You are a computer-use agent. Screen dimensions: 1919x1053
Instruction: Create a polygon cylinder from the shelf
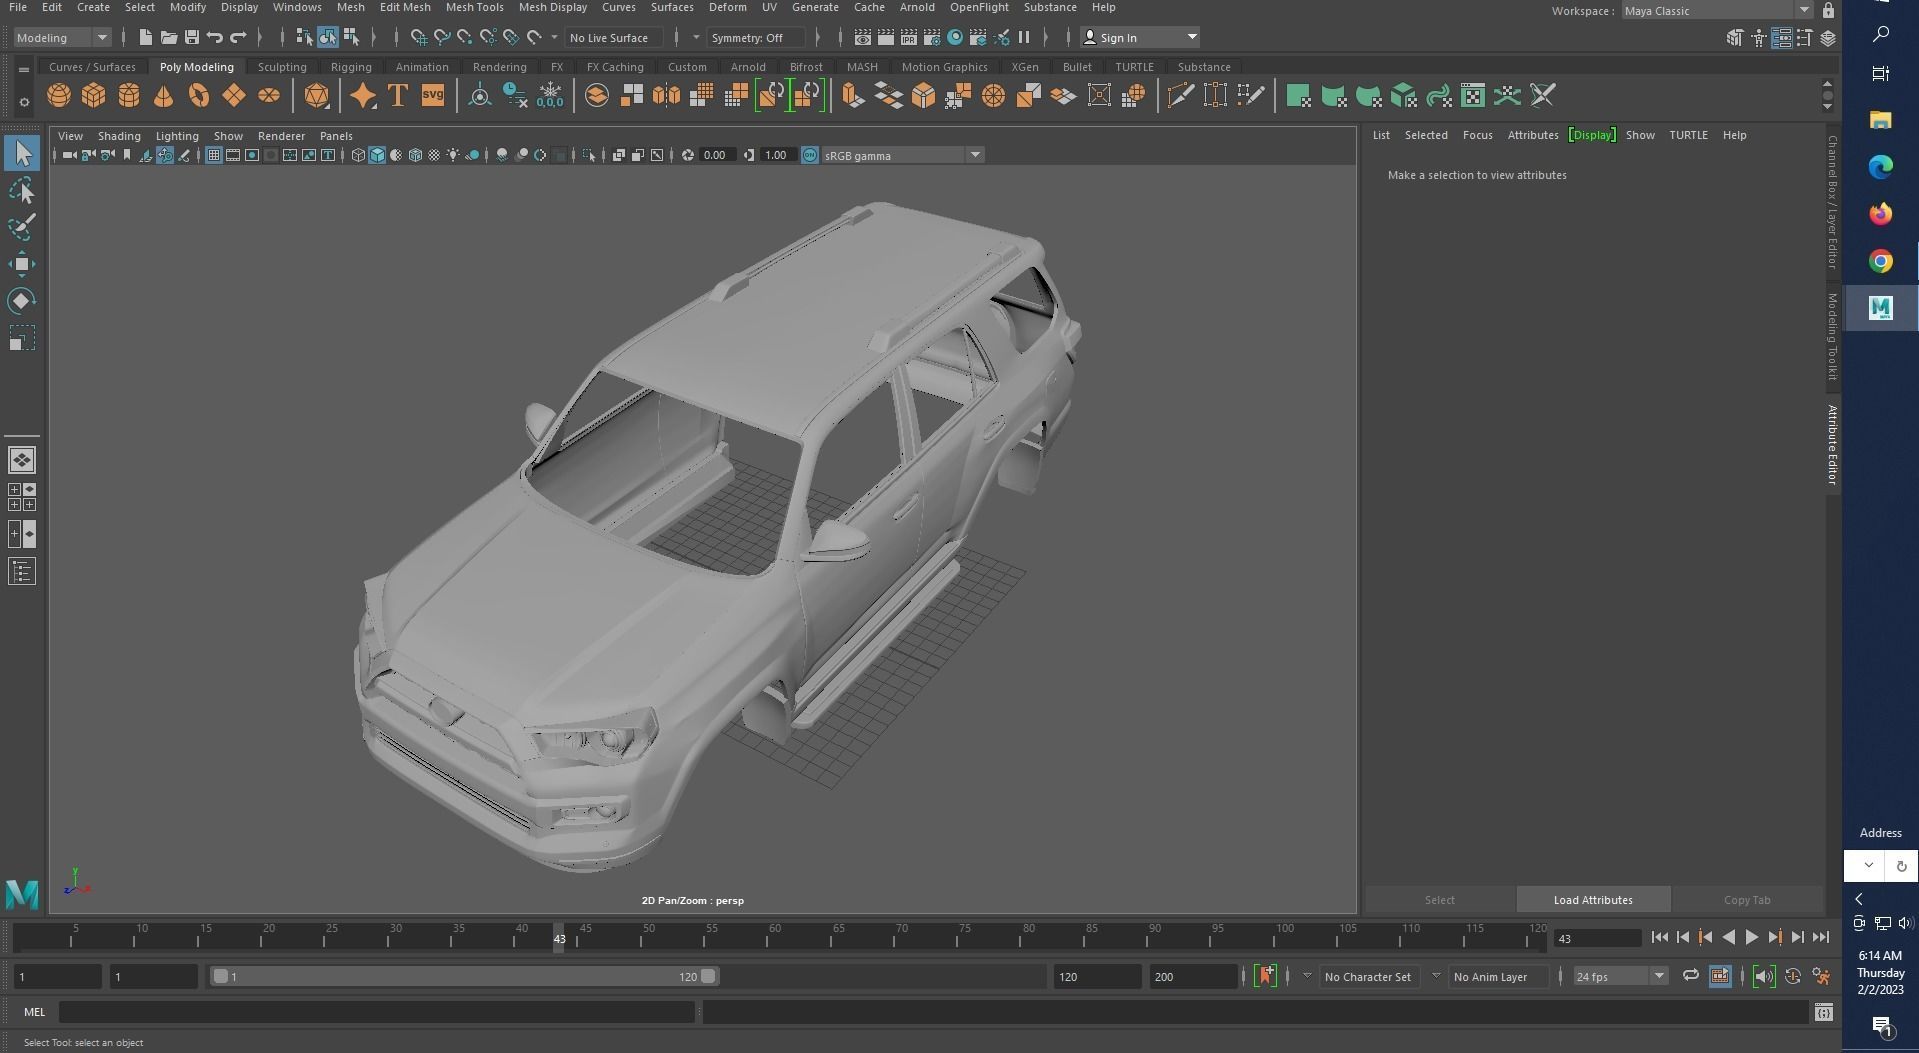pyautogui.click(x=129, y=96)
